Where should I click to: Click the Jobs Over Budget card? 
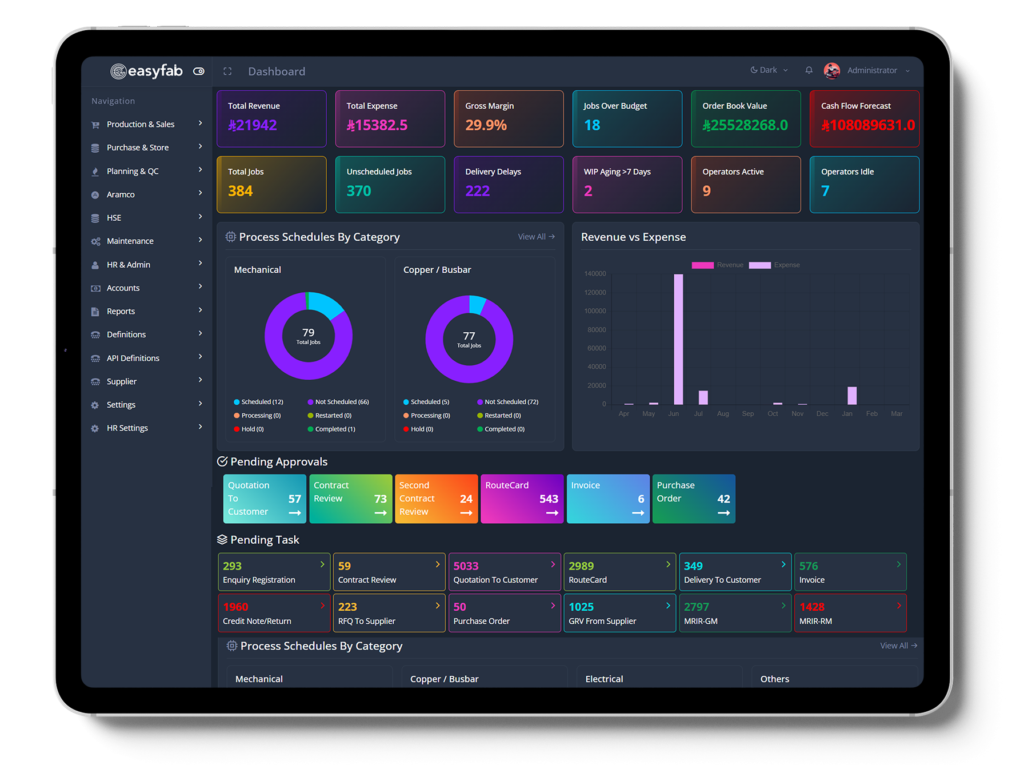tap(628, 119)
